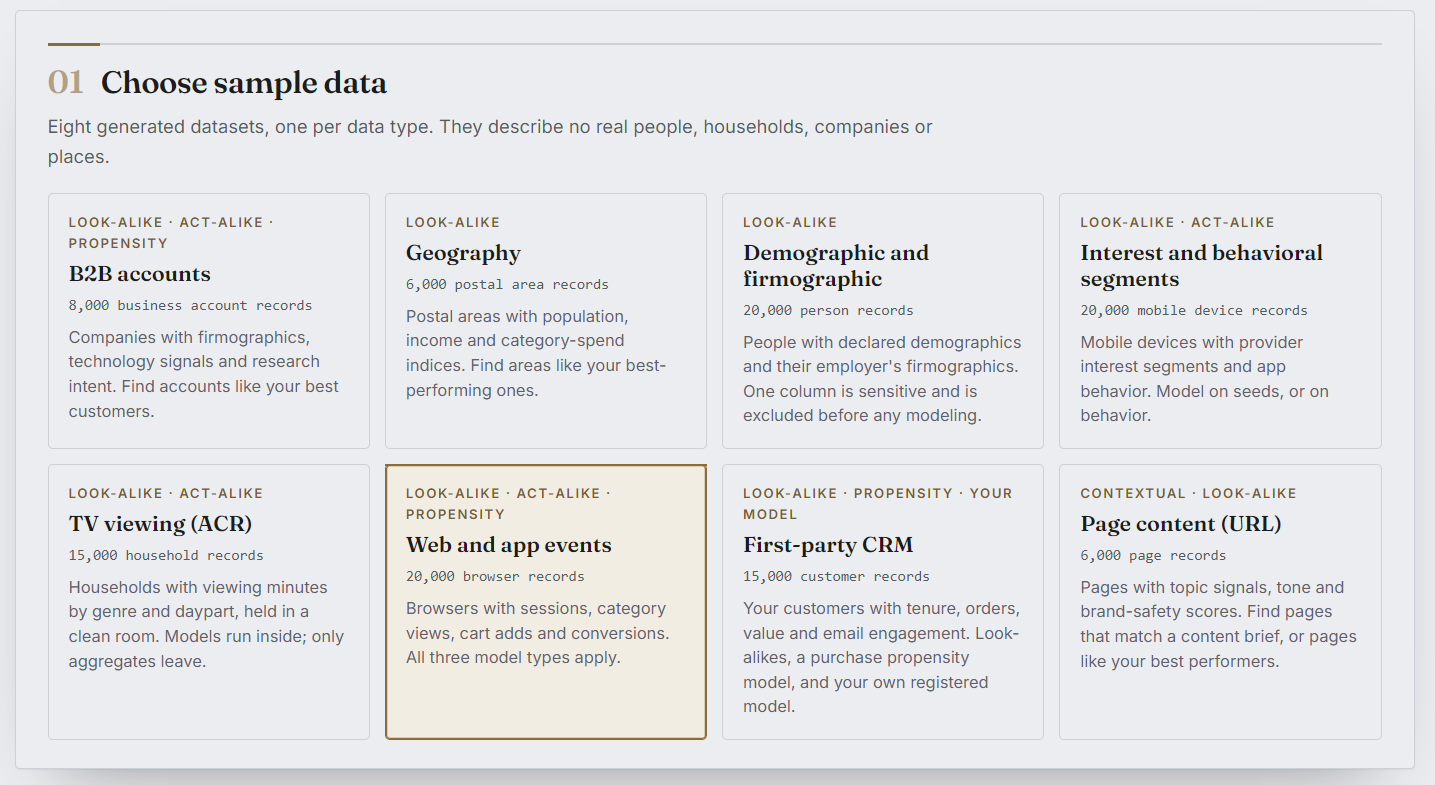The image size is (1435, 785).
Task: Click the "Mobile devices with provider interest segments" description
Action: pos(1205,379)
